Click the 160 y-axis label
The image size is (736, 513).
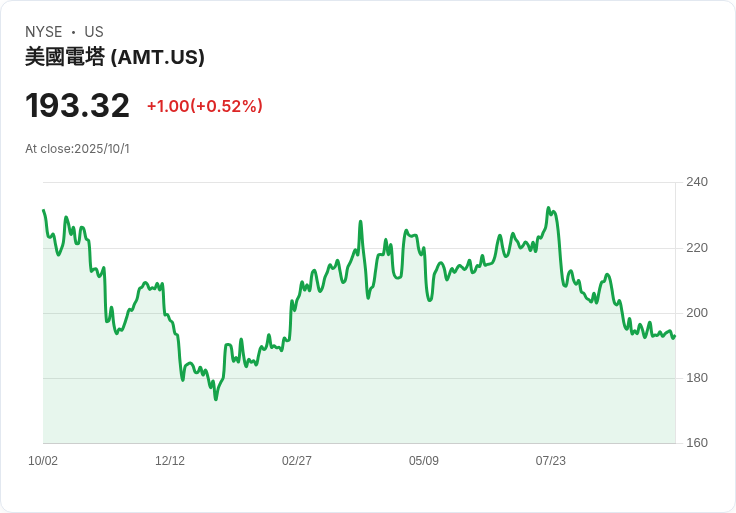click(x=697, y=443)
